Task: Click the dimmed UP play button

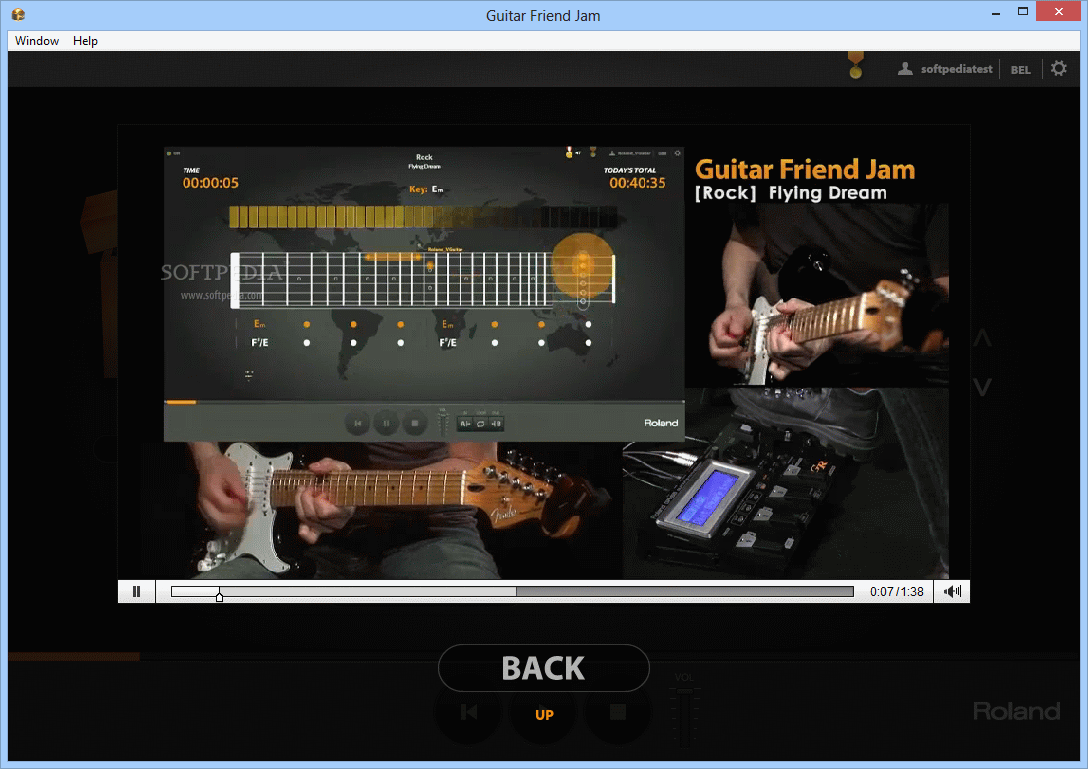Action: tap(543, 714)
